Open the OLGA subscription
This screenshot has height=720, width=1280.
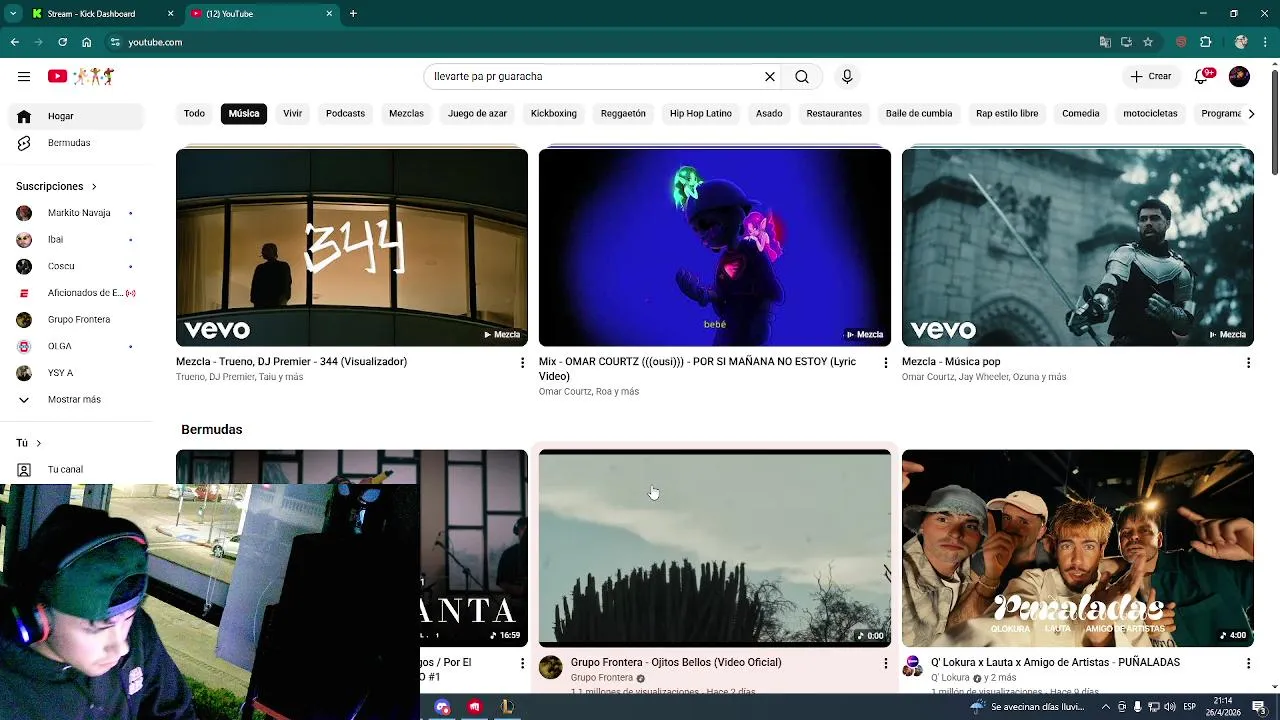[x=78, y=346]
